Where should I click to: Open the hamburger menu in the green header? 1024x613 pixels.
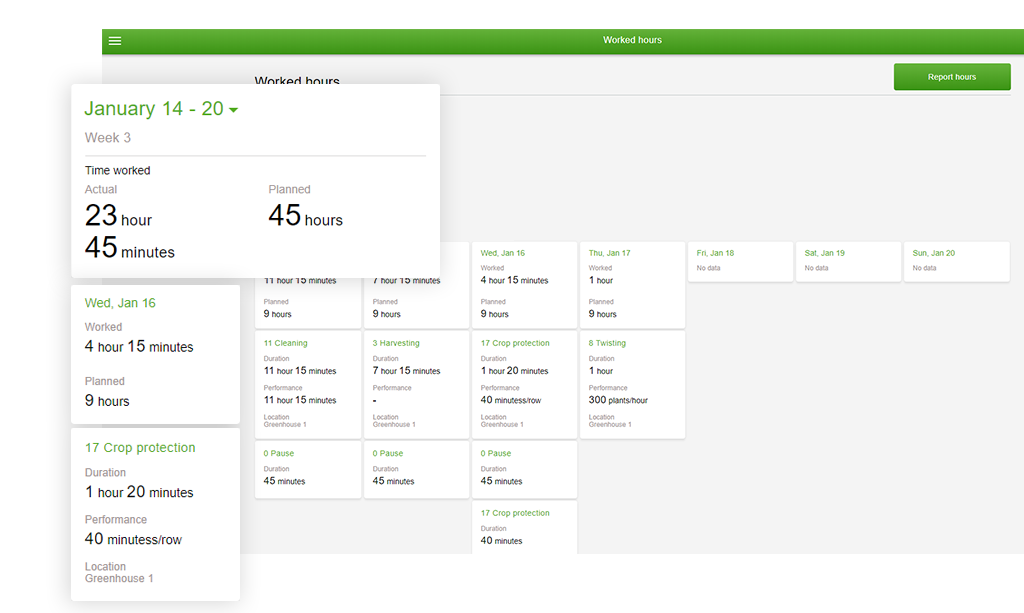pyautogui.click(x=115, y=41)
